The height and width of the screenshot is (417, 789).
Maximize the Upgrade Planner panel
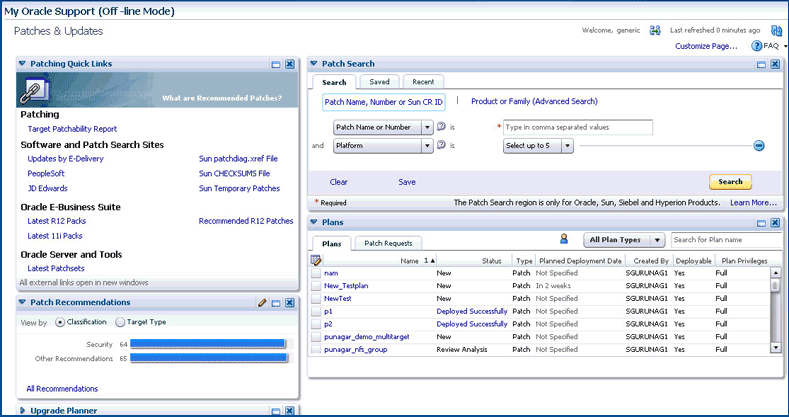pyautogui.click(x=276, y=411)
